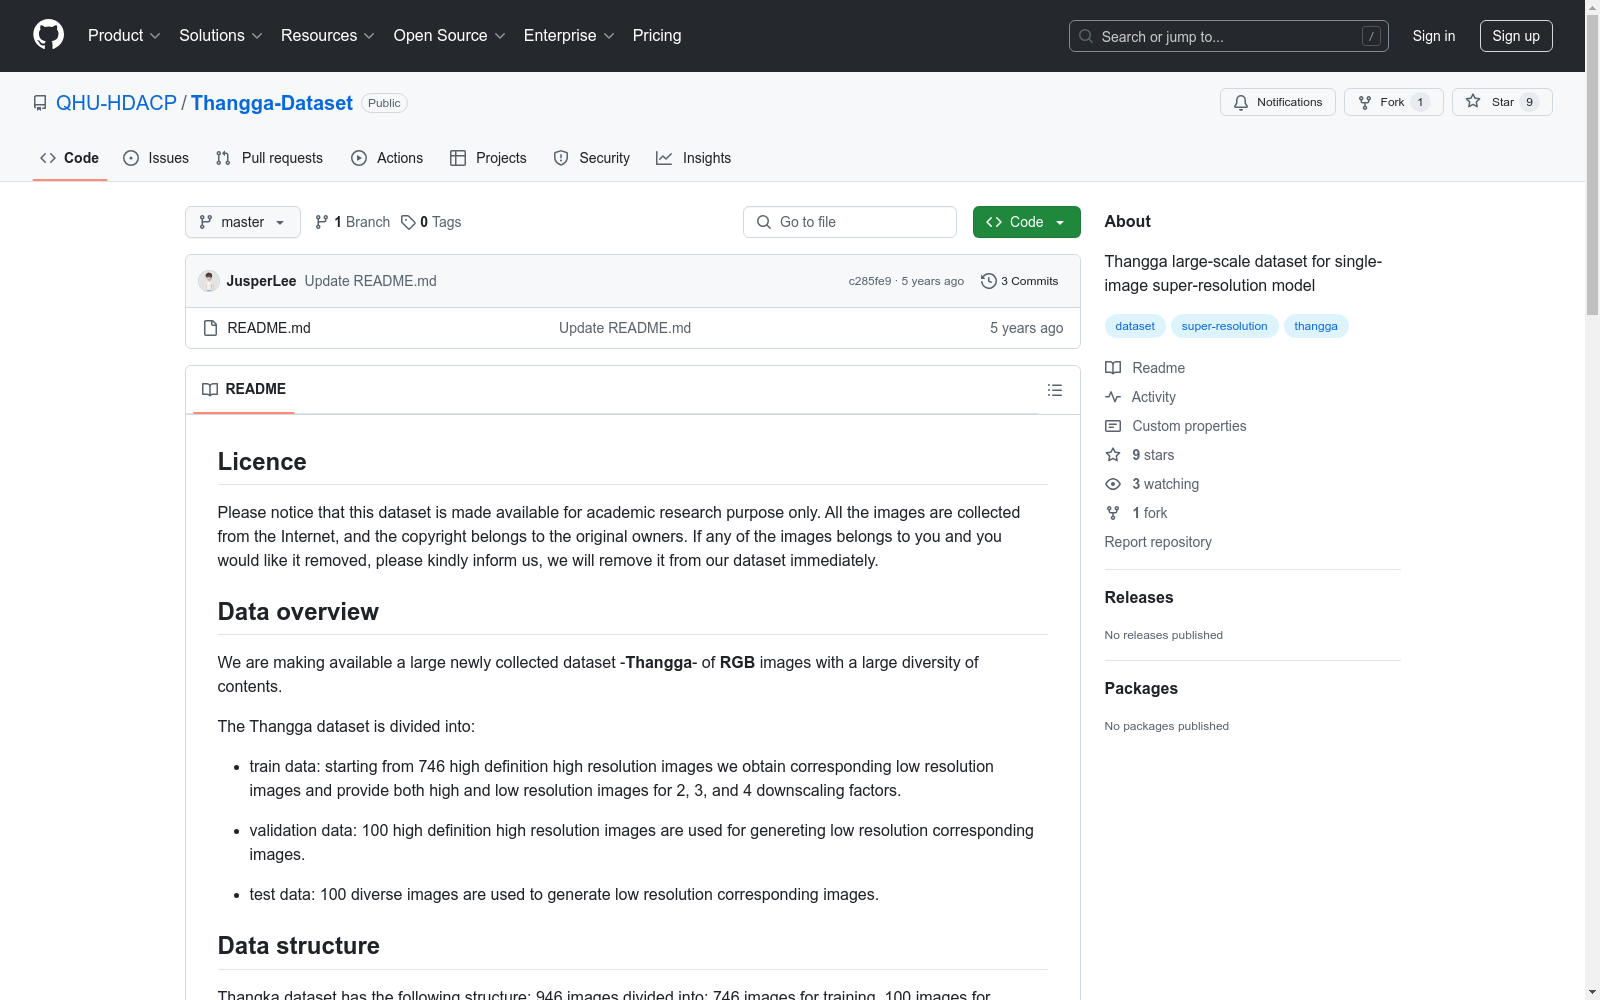The width and height of the screenshot is (1600, 1000).
Task: Click the commits history clock icon
Action: point(989,281)
